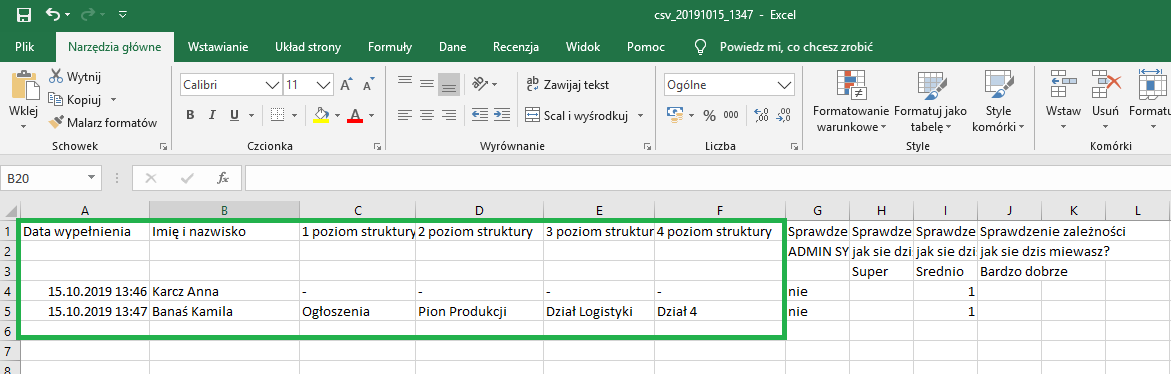Image resolution: width=1171 pixels, height=374 pixels.
Task: Click the Wklej paste icon
Action: [25, 84]
